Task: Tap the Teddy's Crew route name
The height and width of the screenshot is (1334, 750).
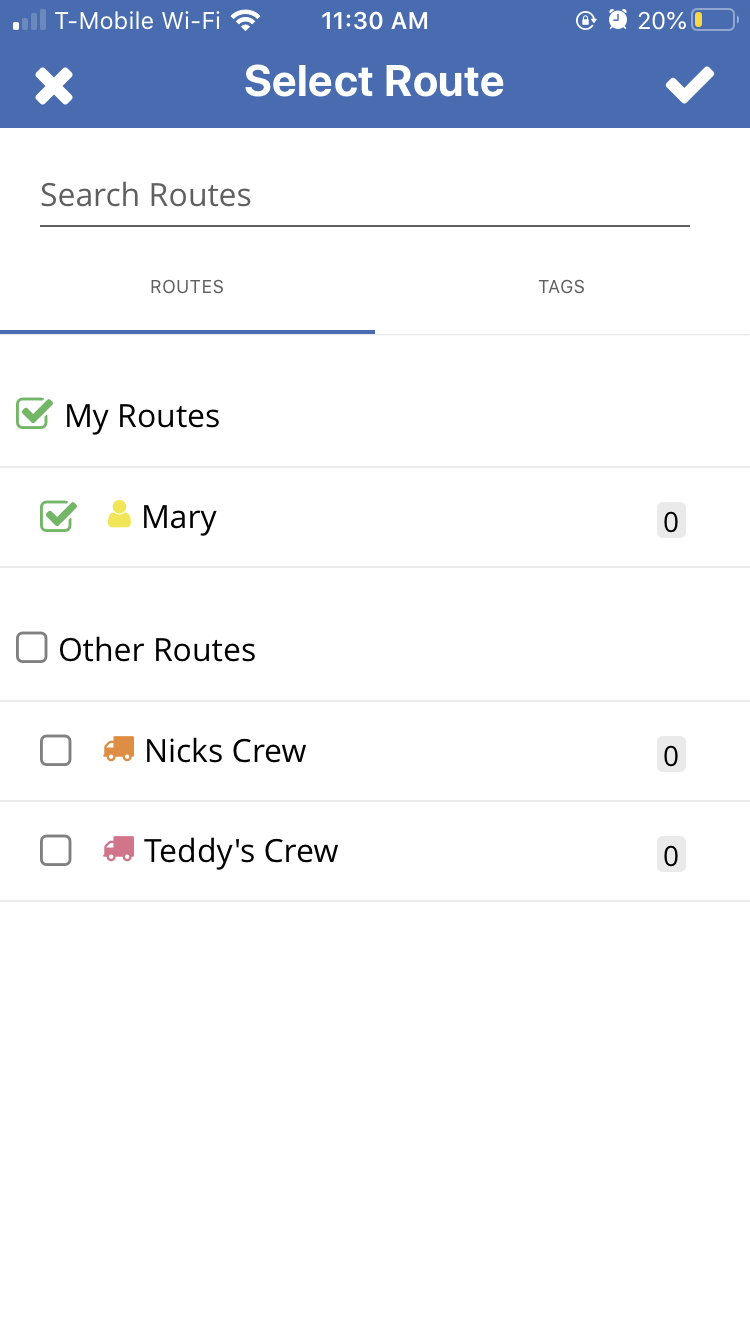Action: point(241,851)
